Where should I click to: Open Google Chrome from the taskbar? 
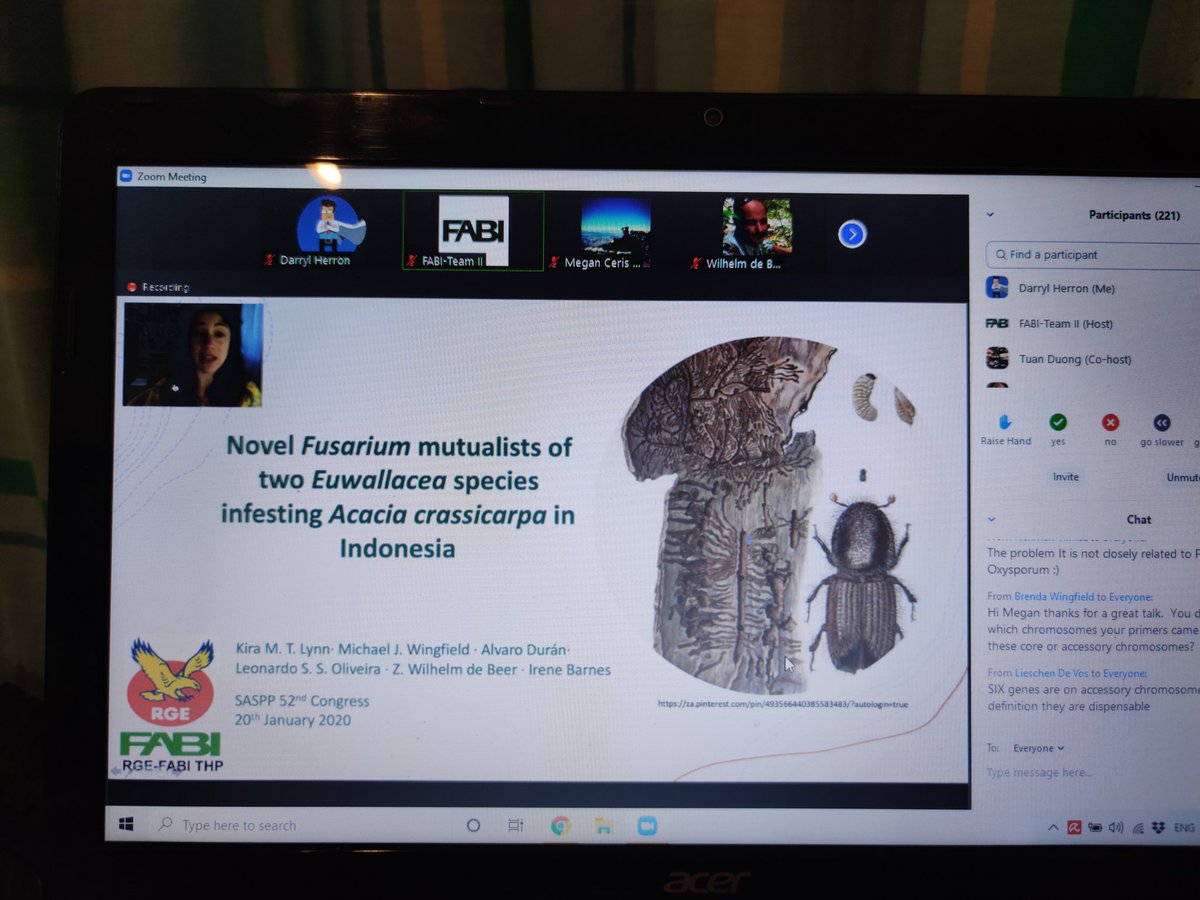point(560,824)
